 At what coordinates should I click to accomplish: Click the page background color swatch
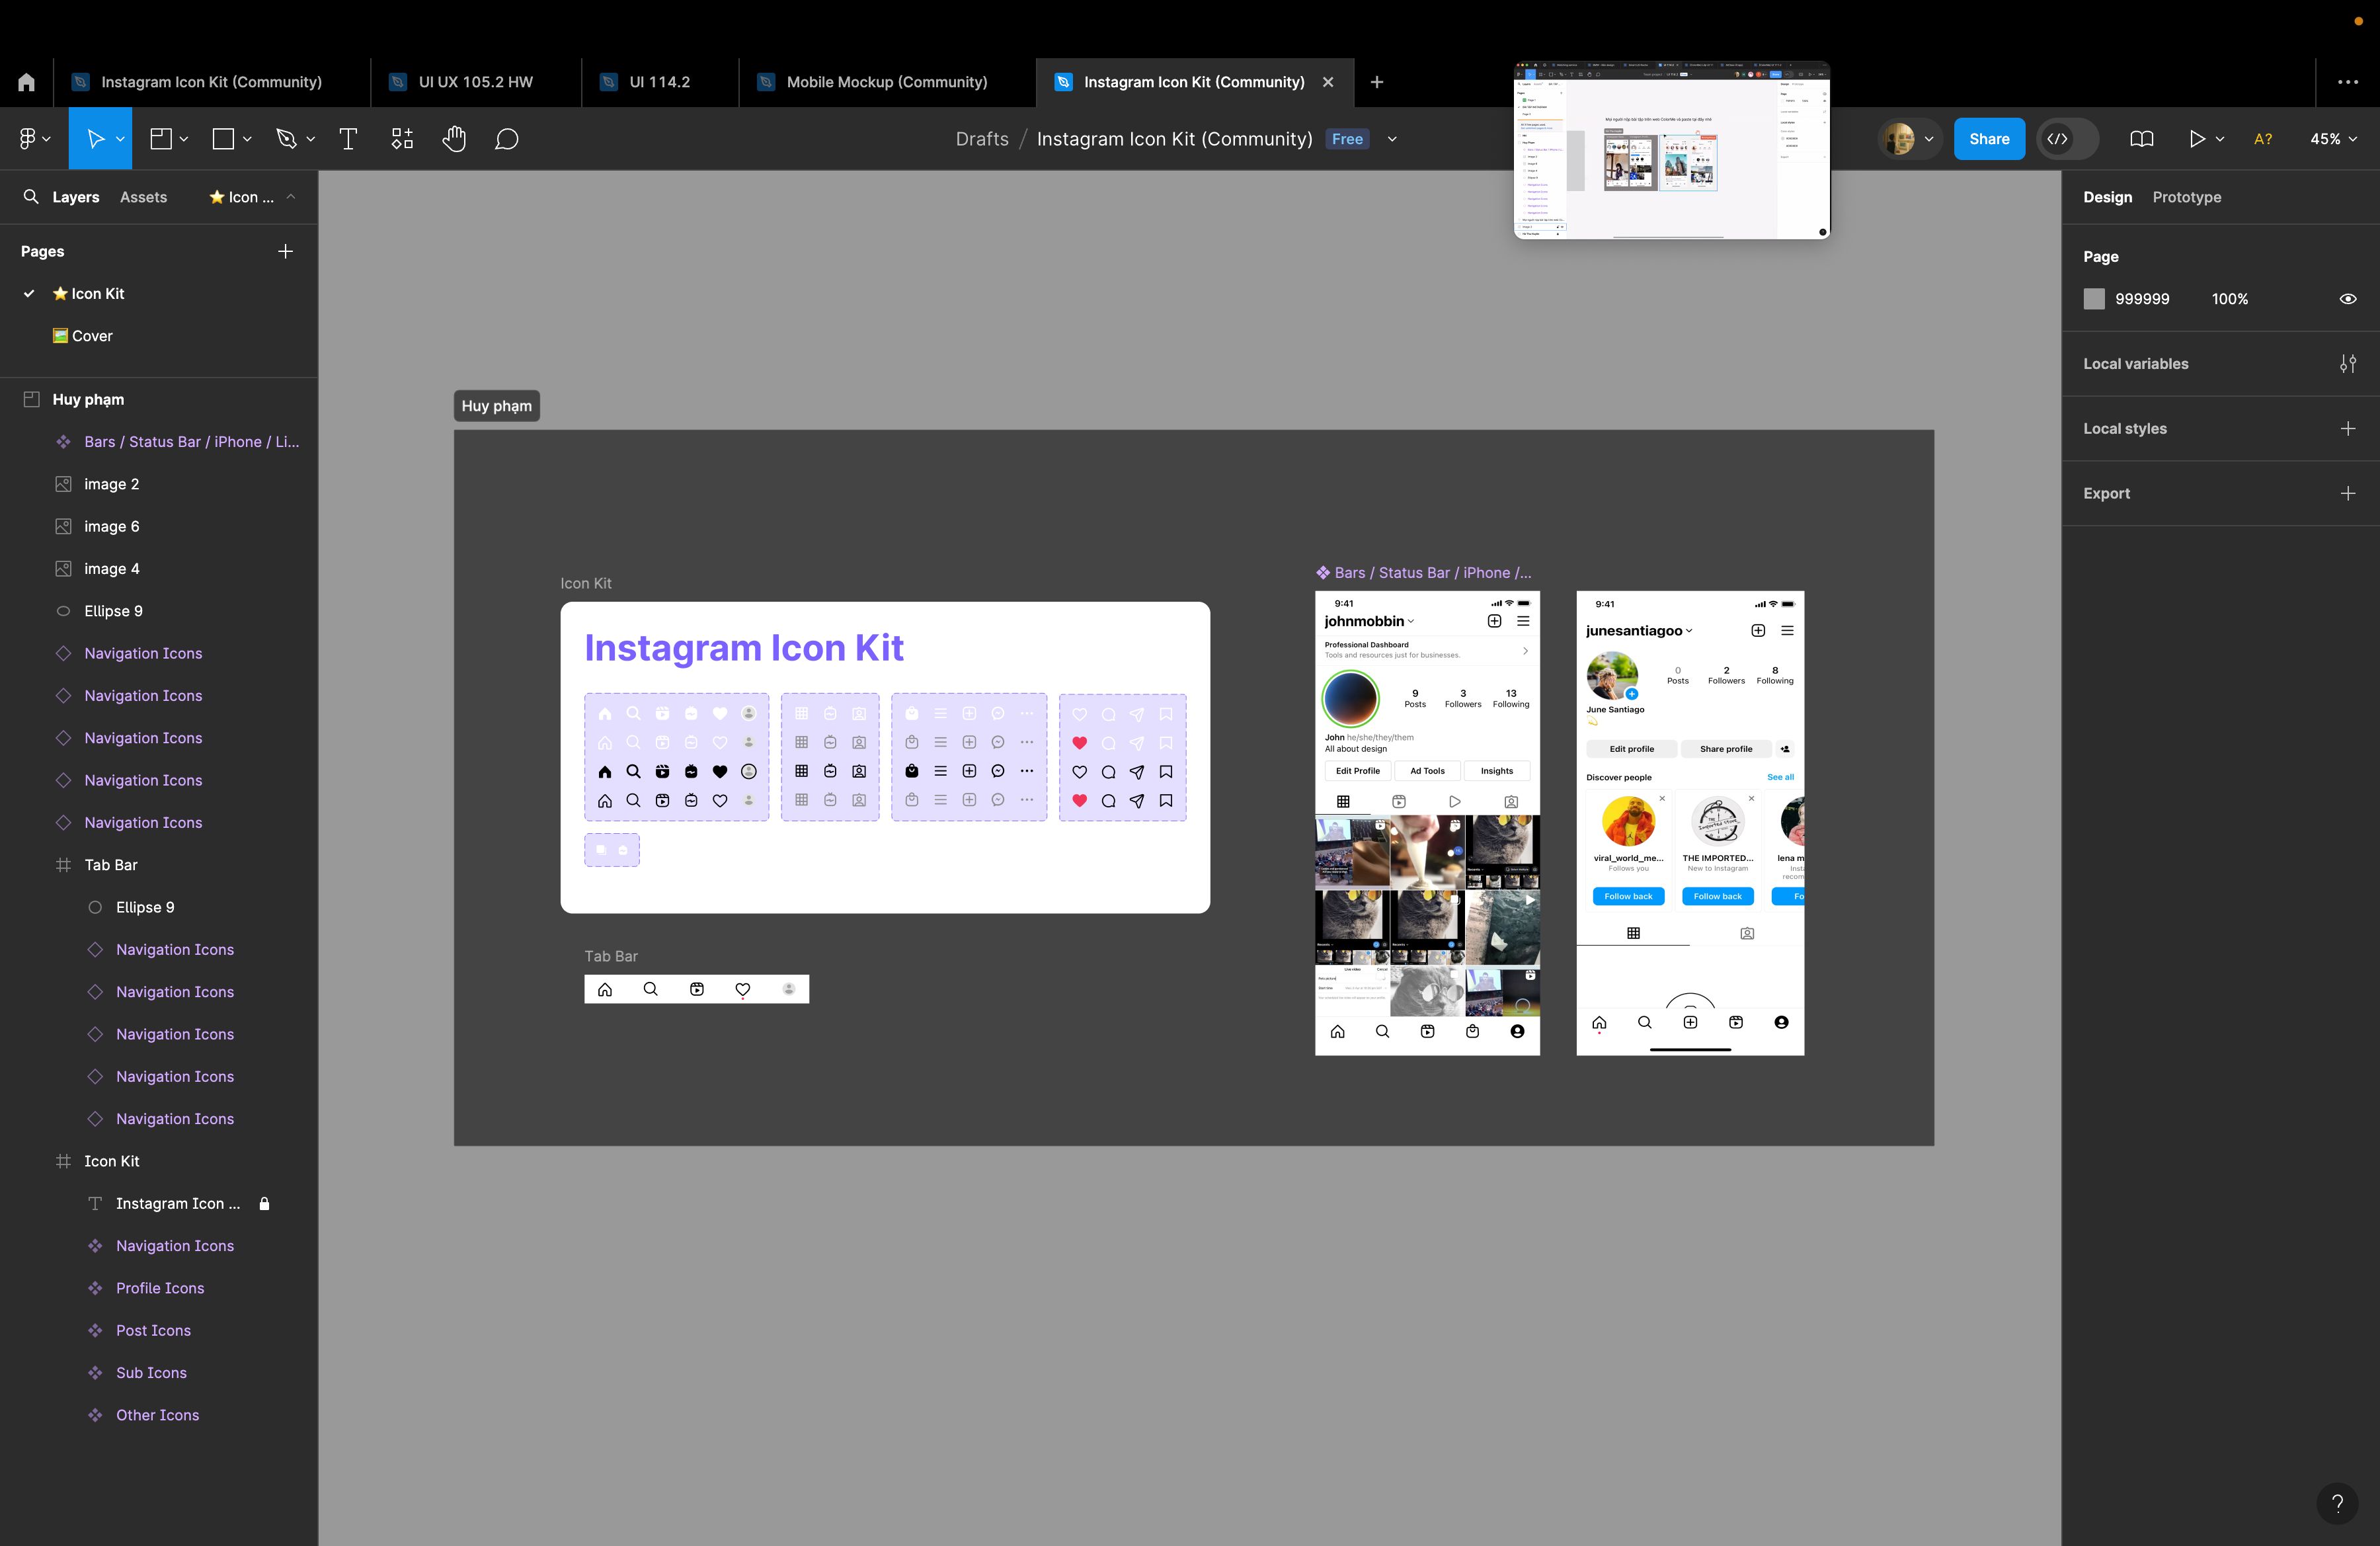tap(2094, 299)
